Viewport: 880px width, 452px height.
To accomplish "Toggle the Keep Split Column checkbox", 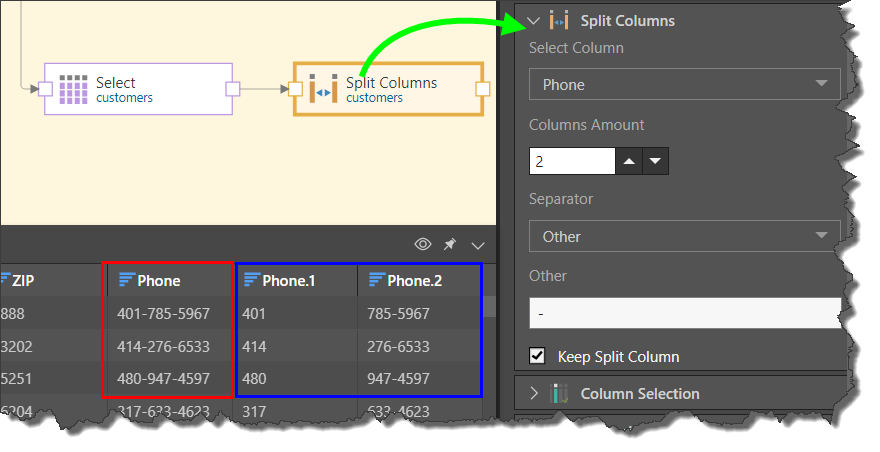I will click(538, 356).
